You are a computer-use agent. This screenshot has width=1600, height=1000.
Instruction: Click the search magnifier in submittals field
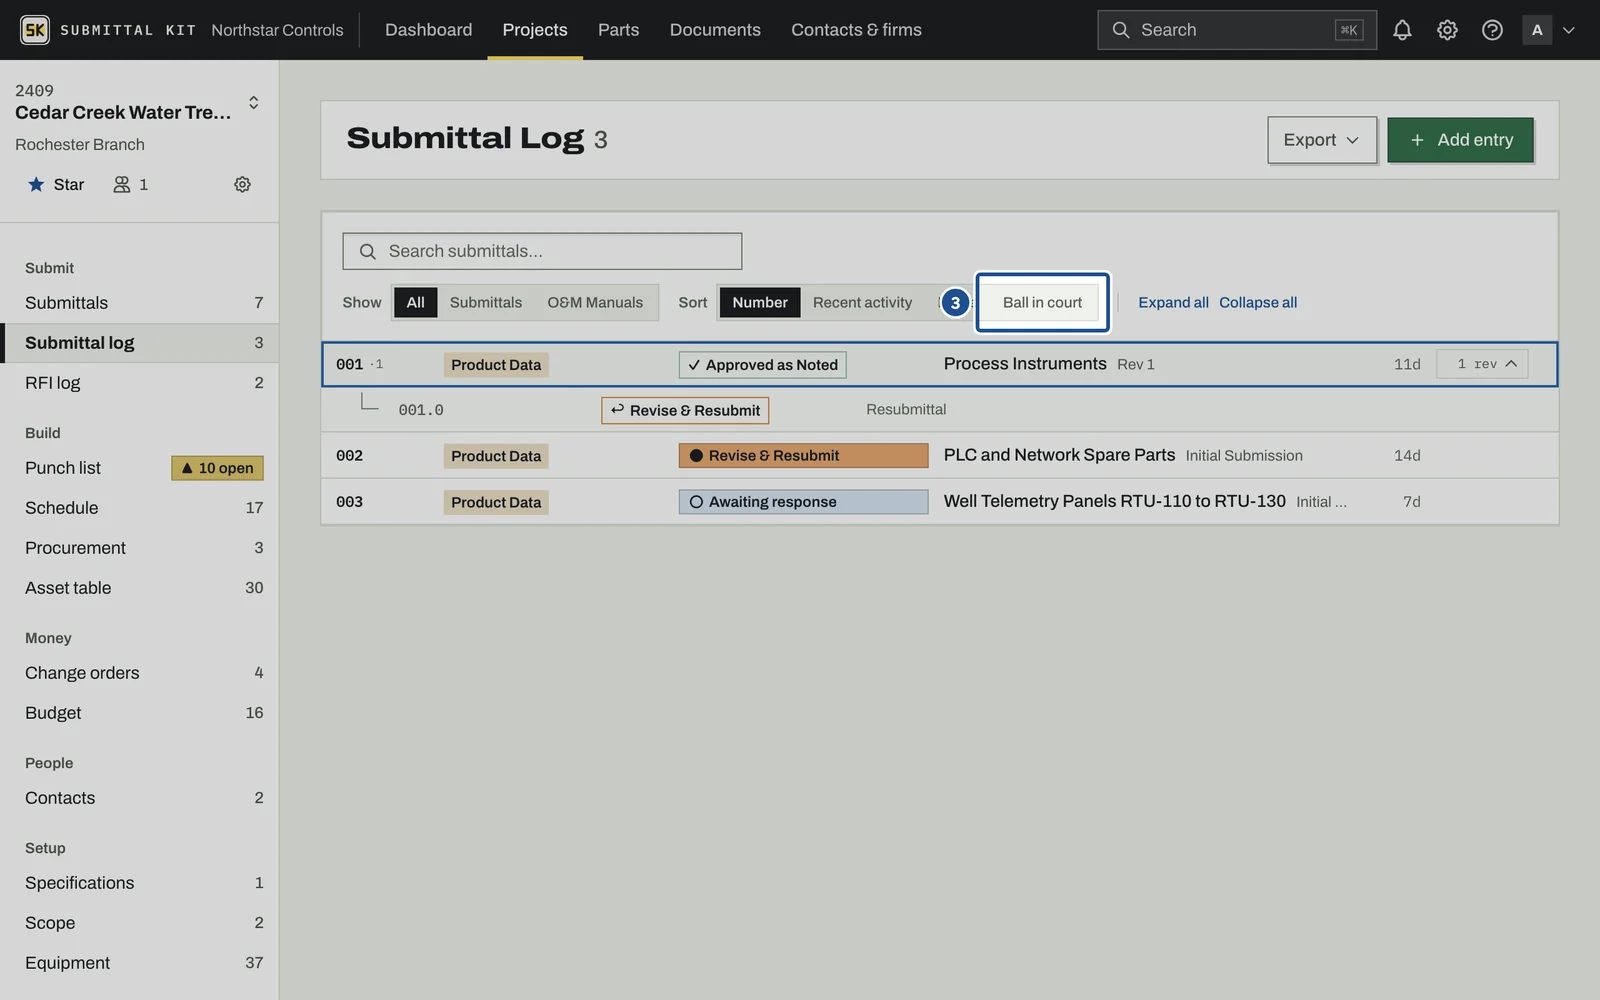pos(367,251)
